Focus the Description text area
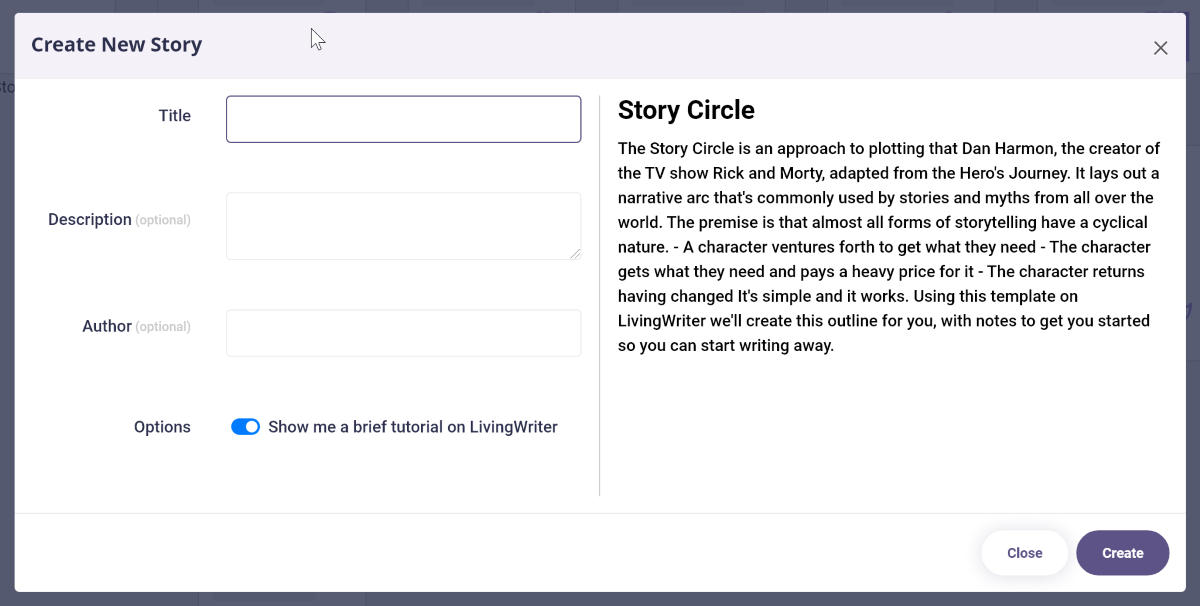The height and width of the screenshot is (606, 1200). (403, 226)
